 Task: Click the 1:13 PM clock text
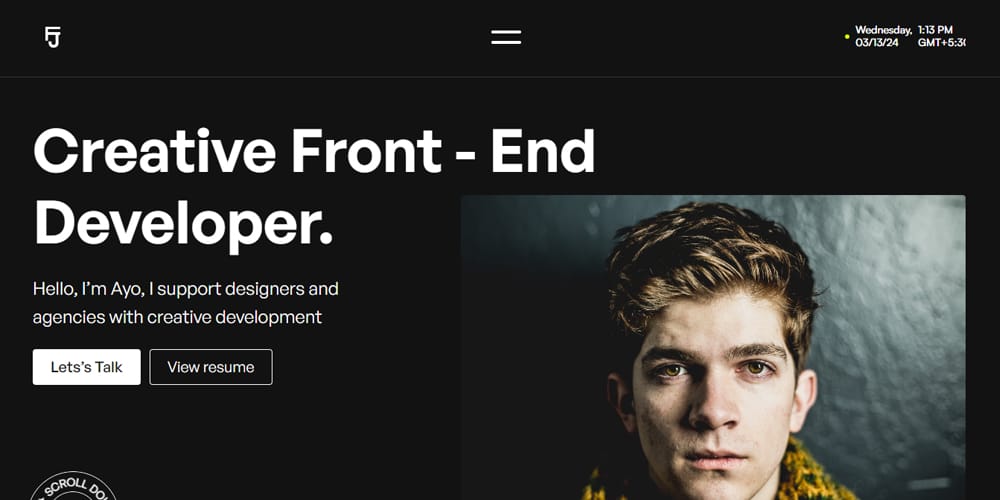(x=935, y=30)
